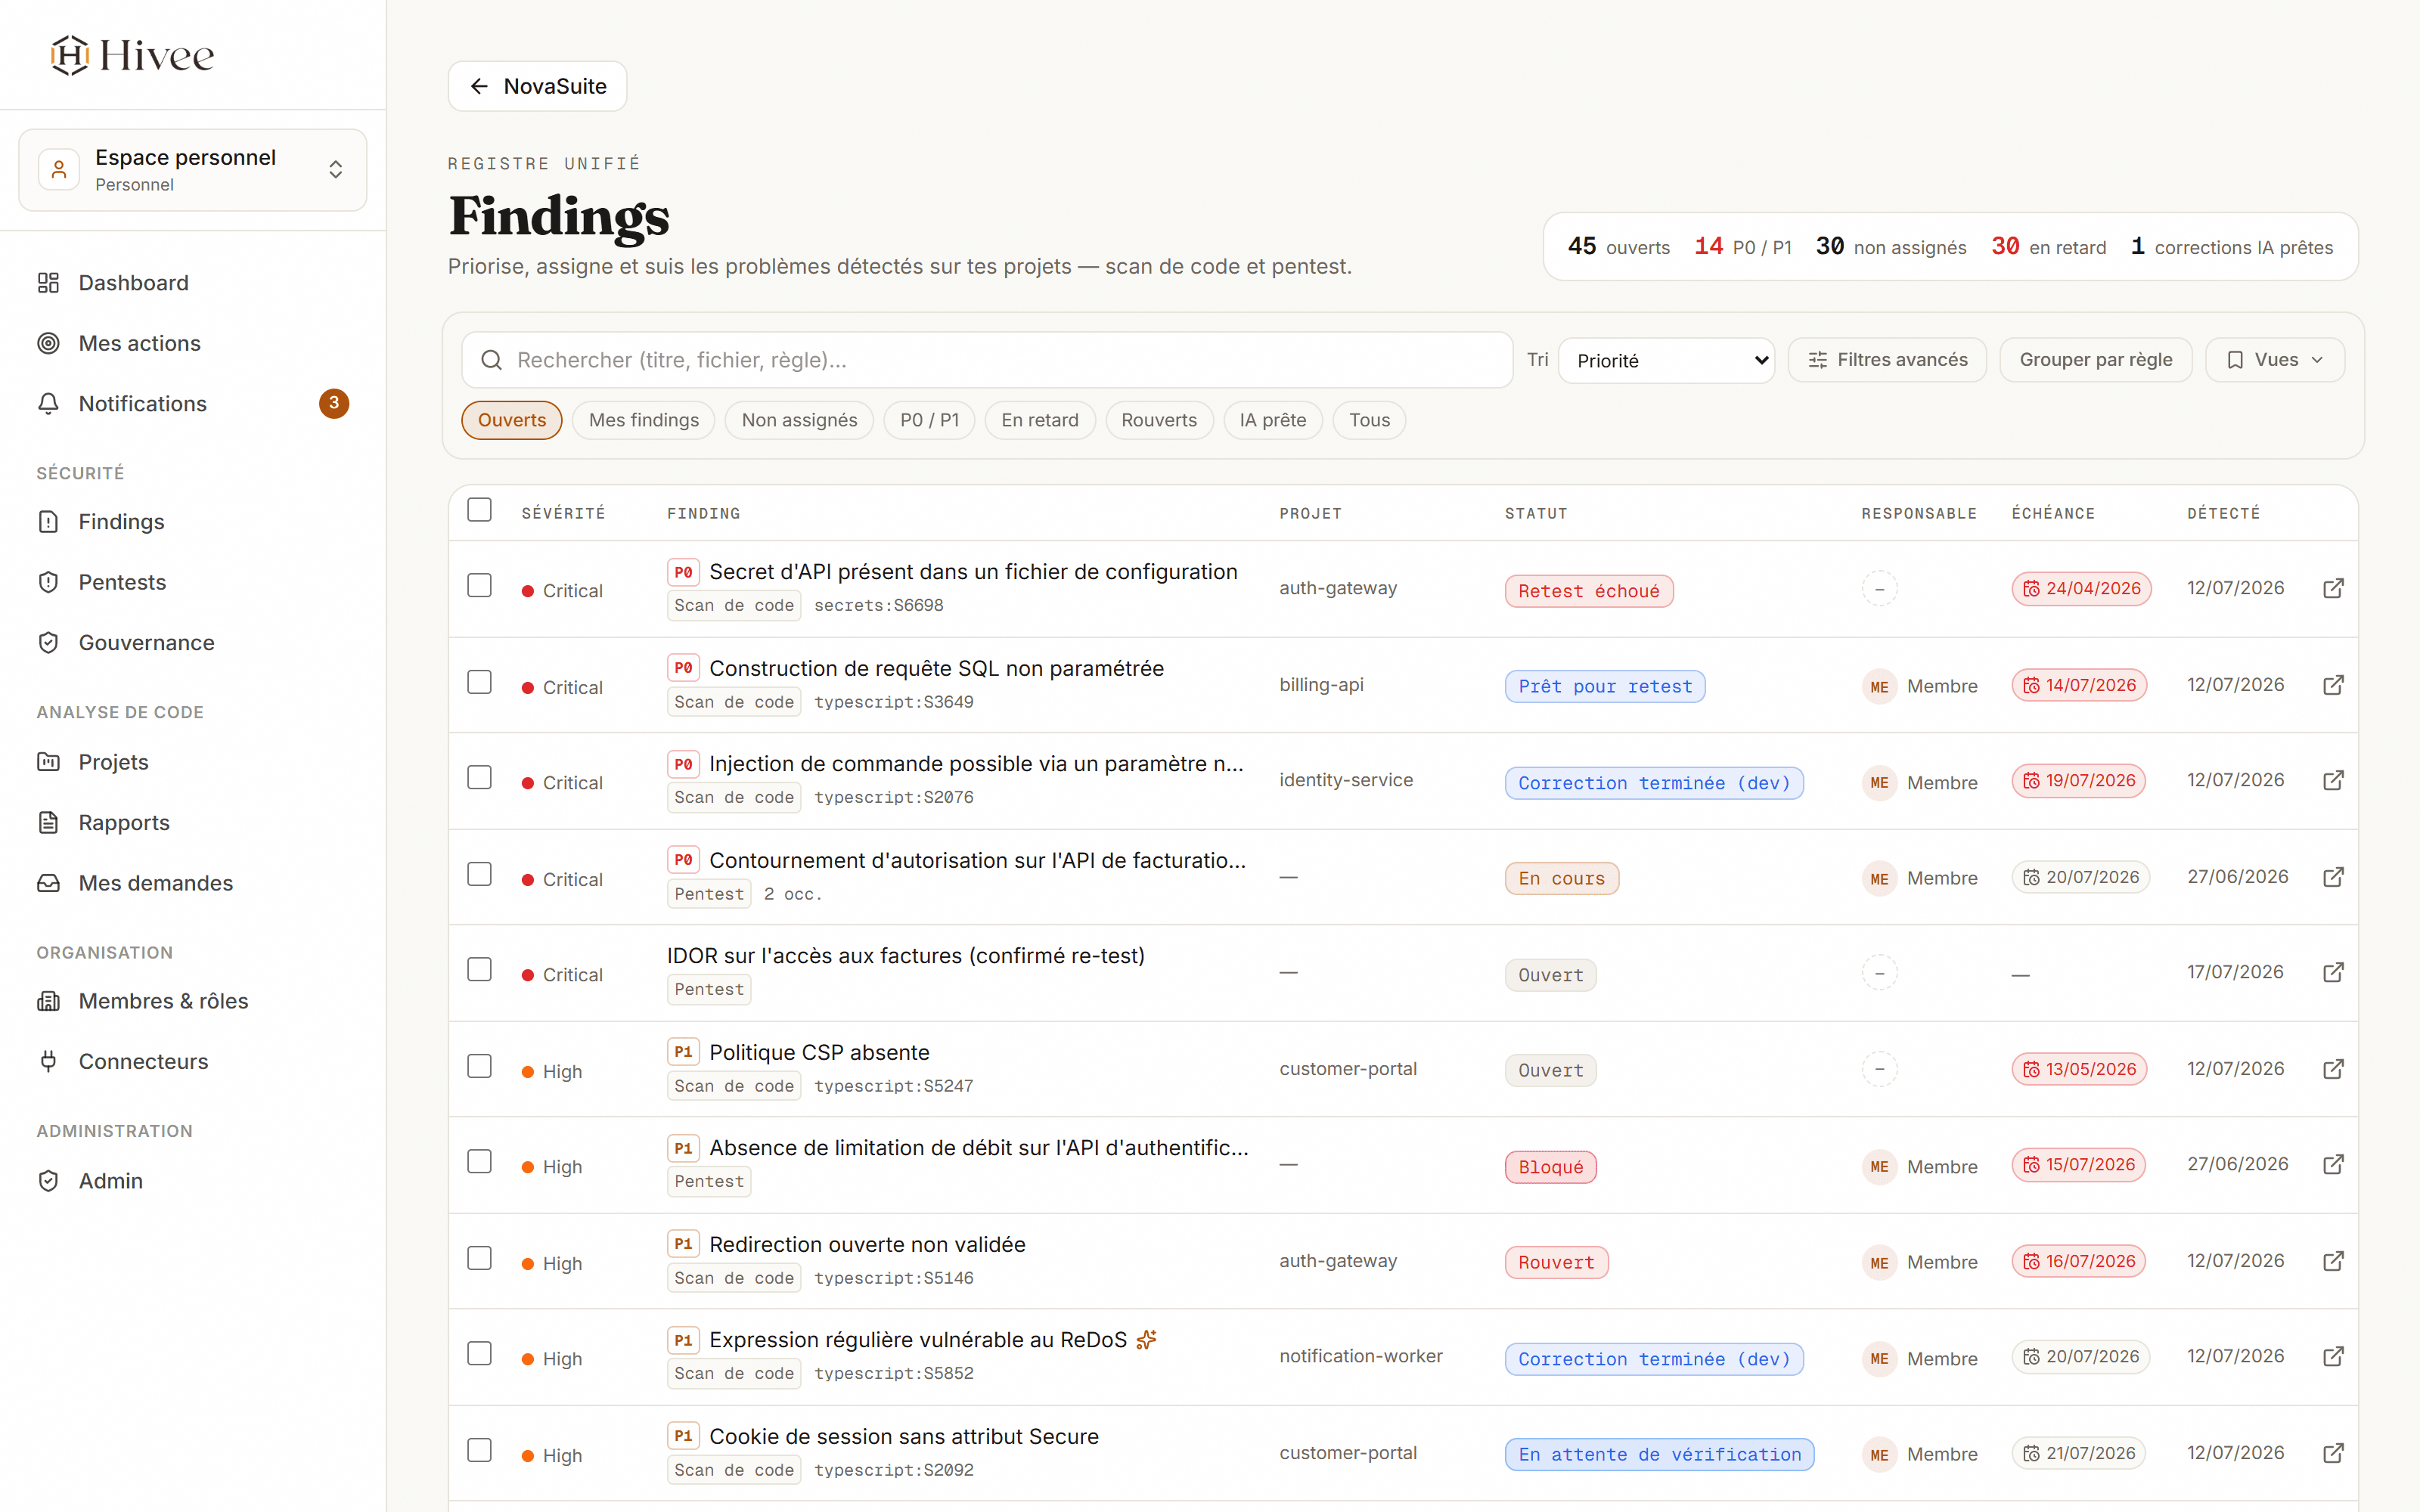Screen dimensions: 2420x1512
Task: Open the Priorité sort dropdown
Action: pyautogui.click(x=1666, y=360)
